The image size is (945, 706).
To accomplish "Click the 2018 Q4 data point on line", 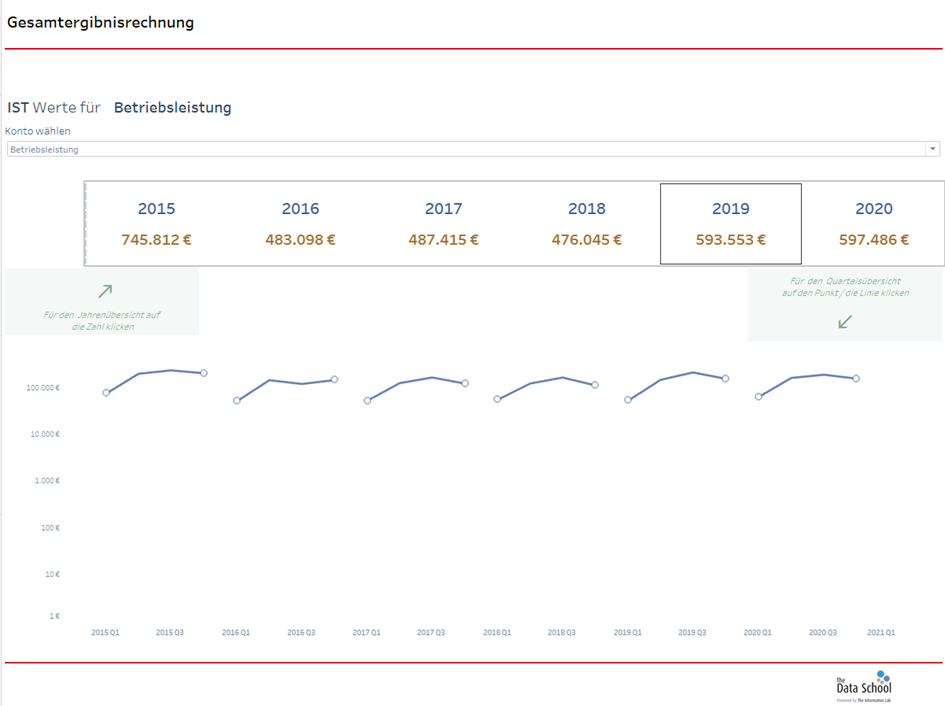I will (595, 385).
